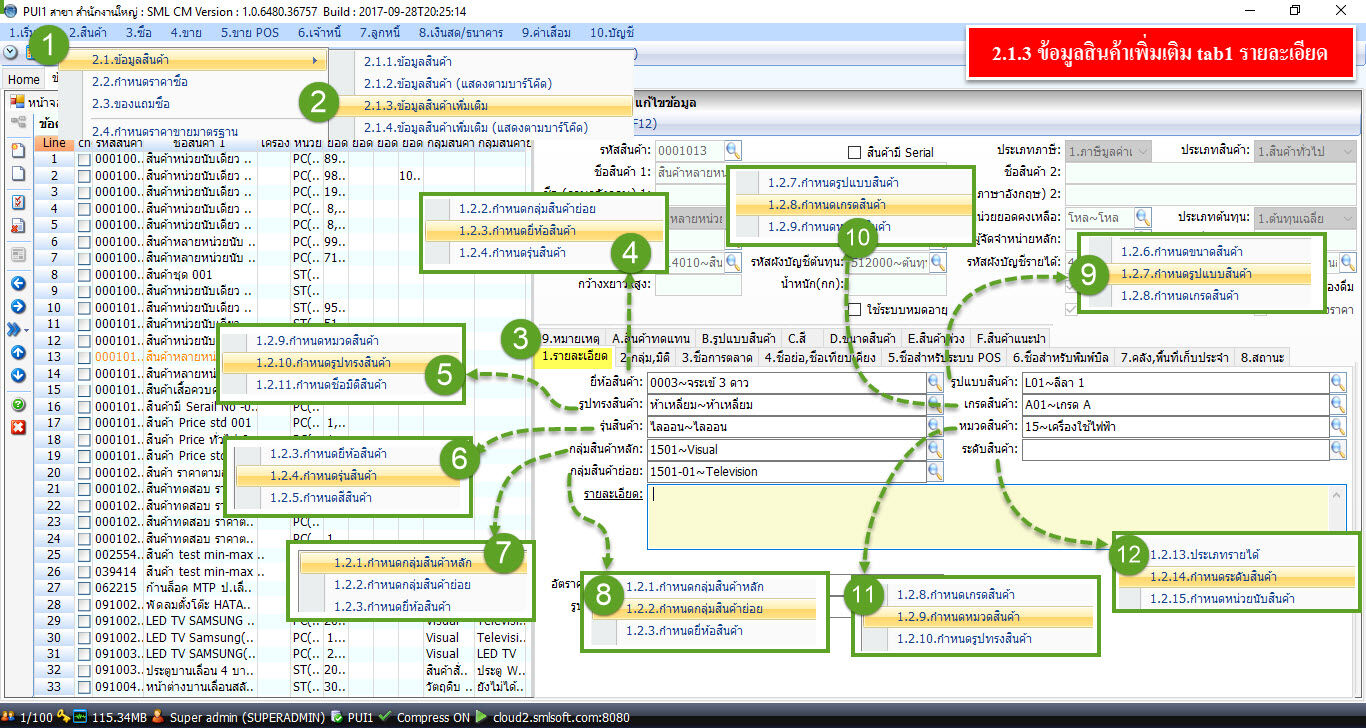Open the 5.ขาย POS menu

tap(250, 32)
